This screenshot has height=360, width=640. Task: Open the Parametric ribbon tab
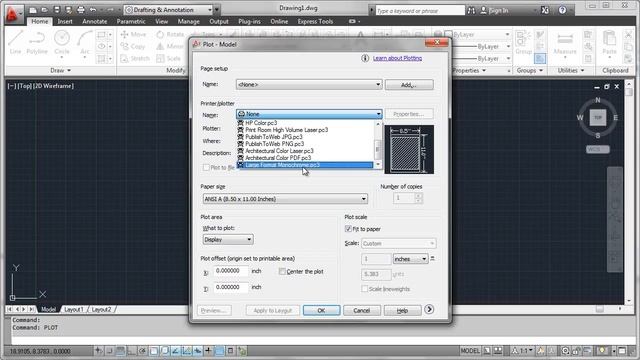point(131,21)
